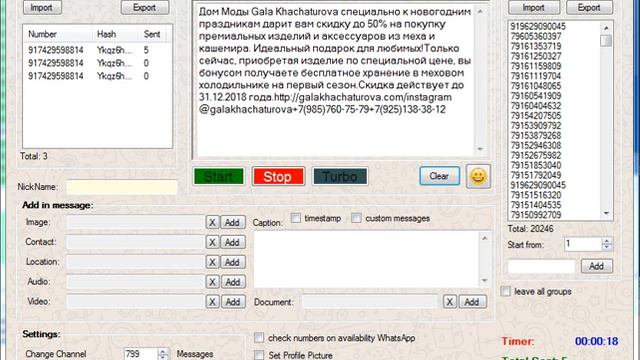Select recipient number 79154207505
This screenshot has width=640, height=360.
point(536,116)
